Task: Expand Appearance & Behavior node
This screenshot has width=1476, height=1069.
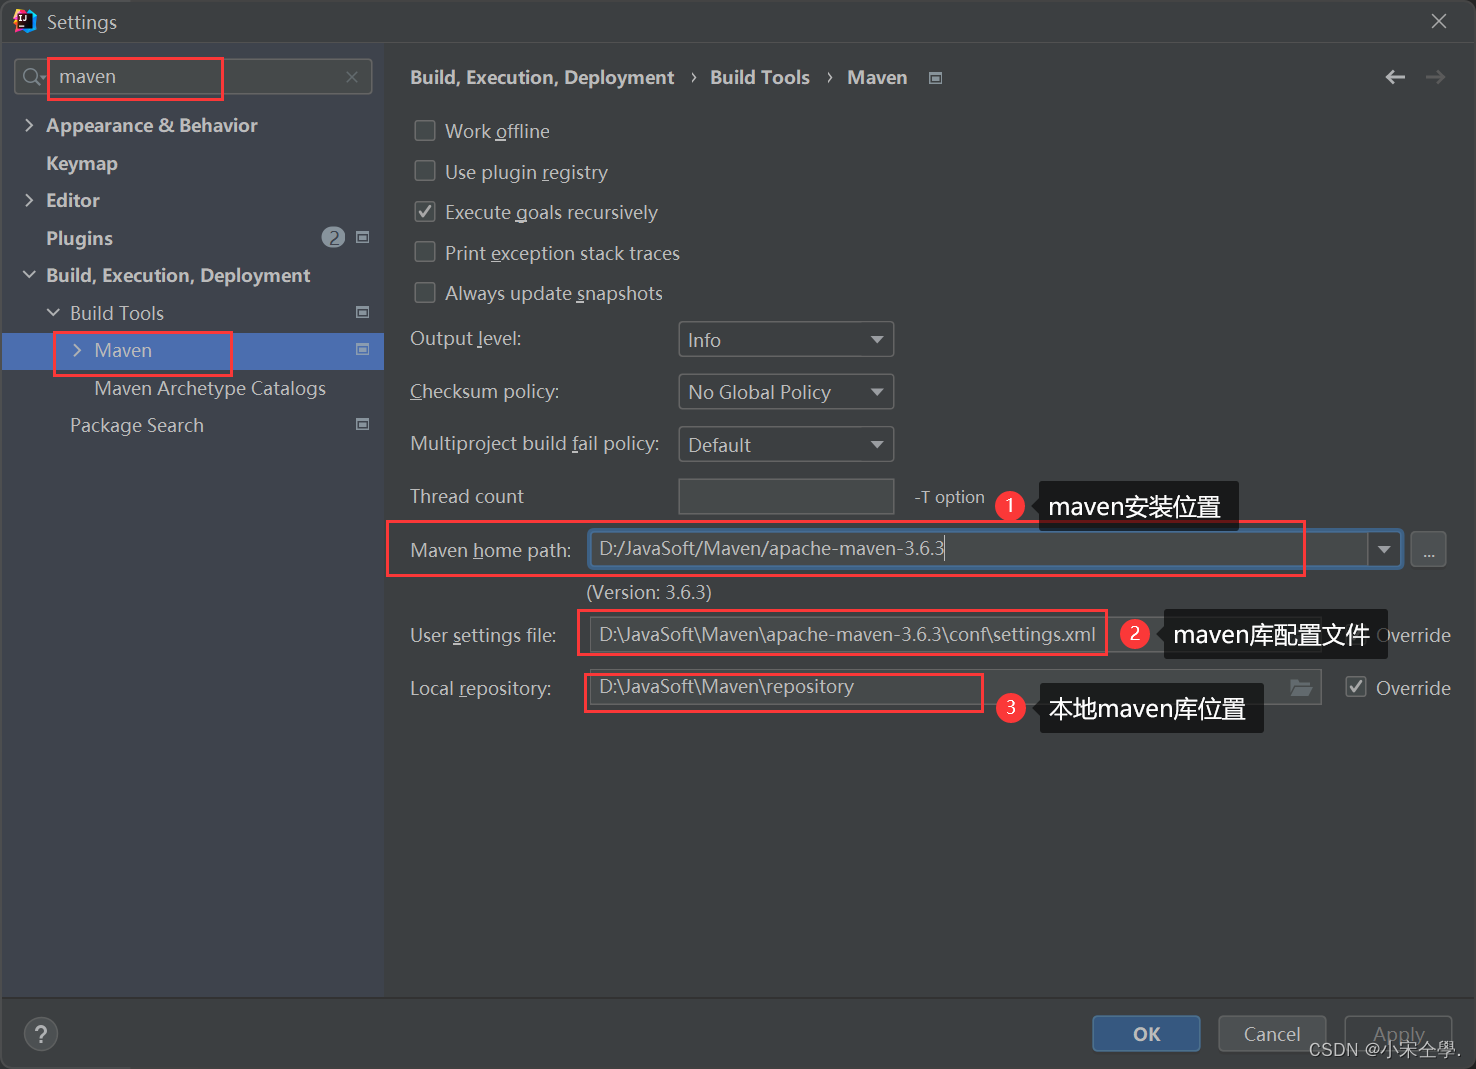Action: coord(29,125)
